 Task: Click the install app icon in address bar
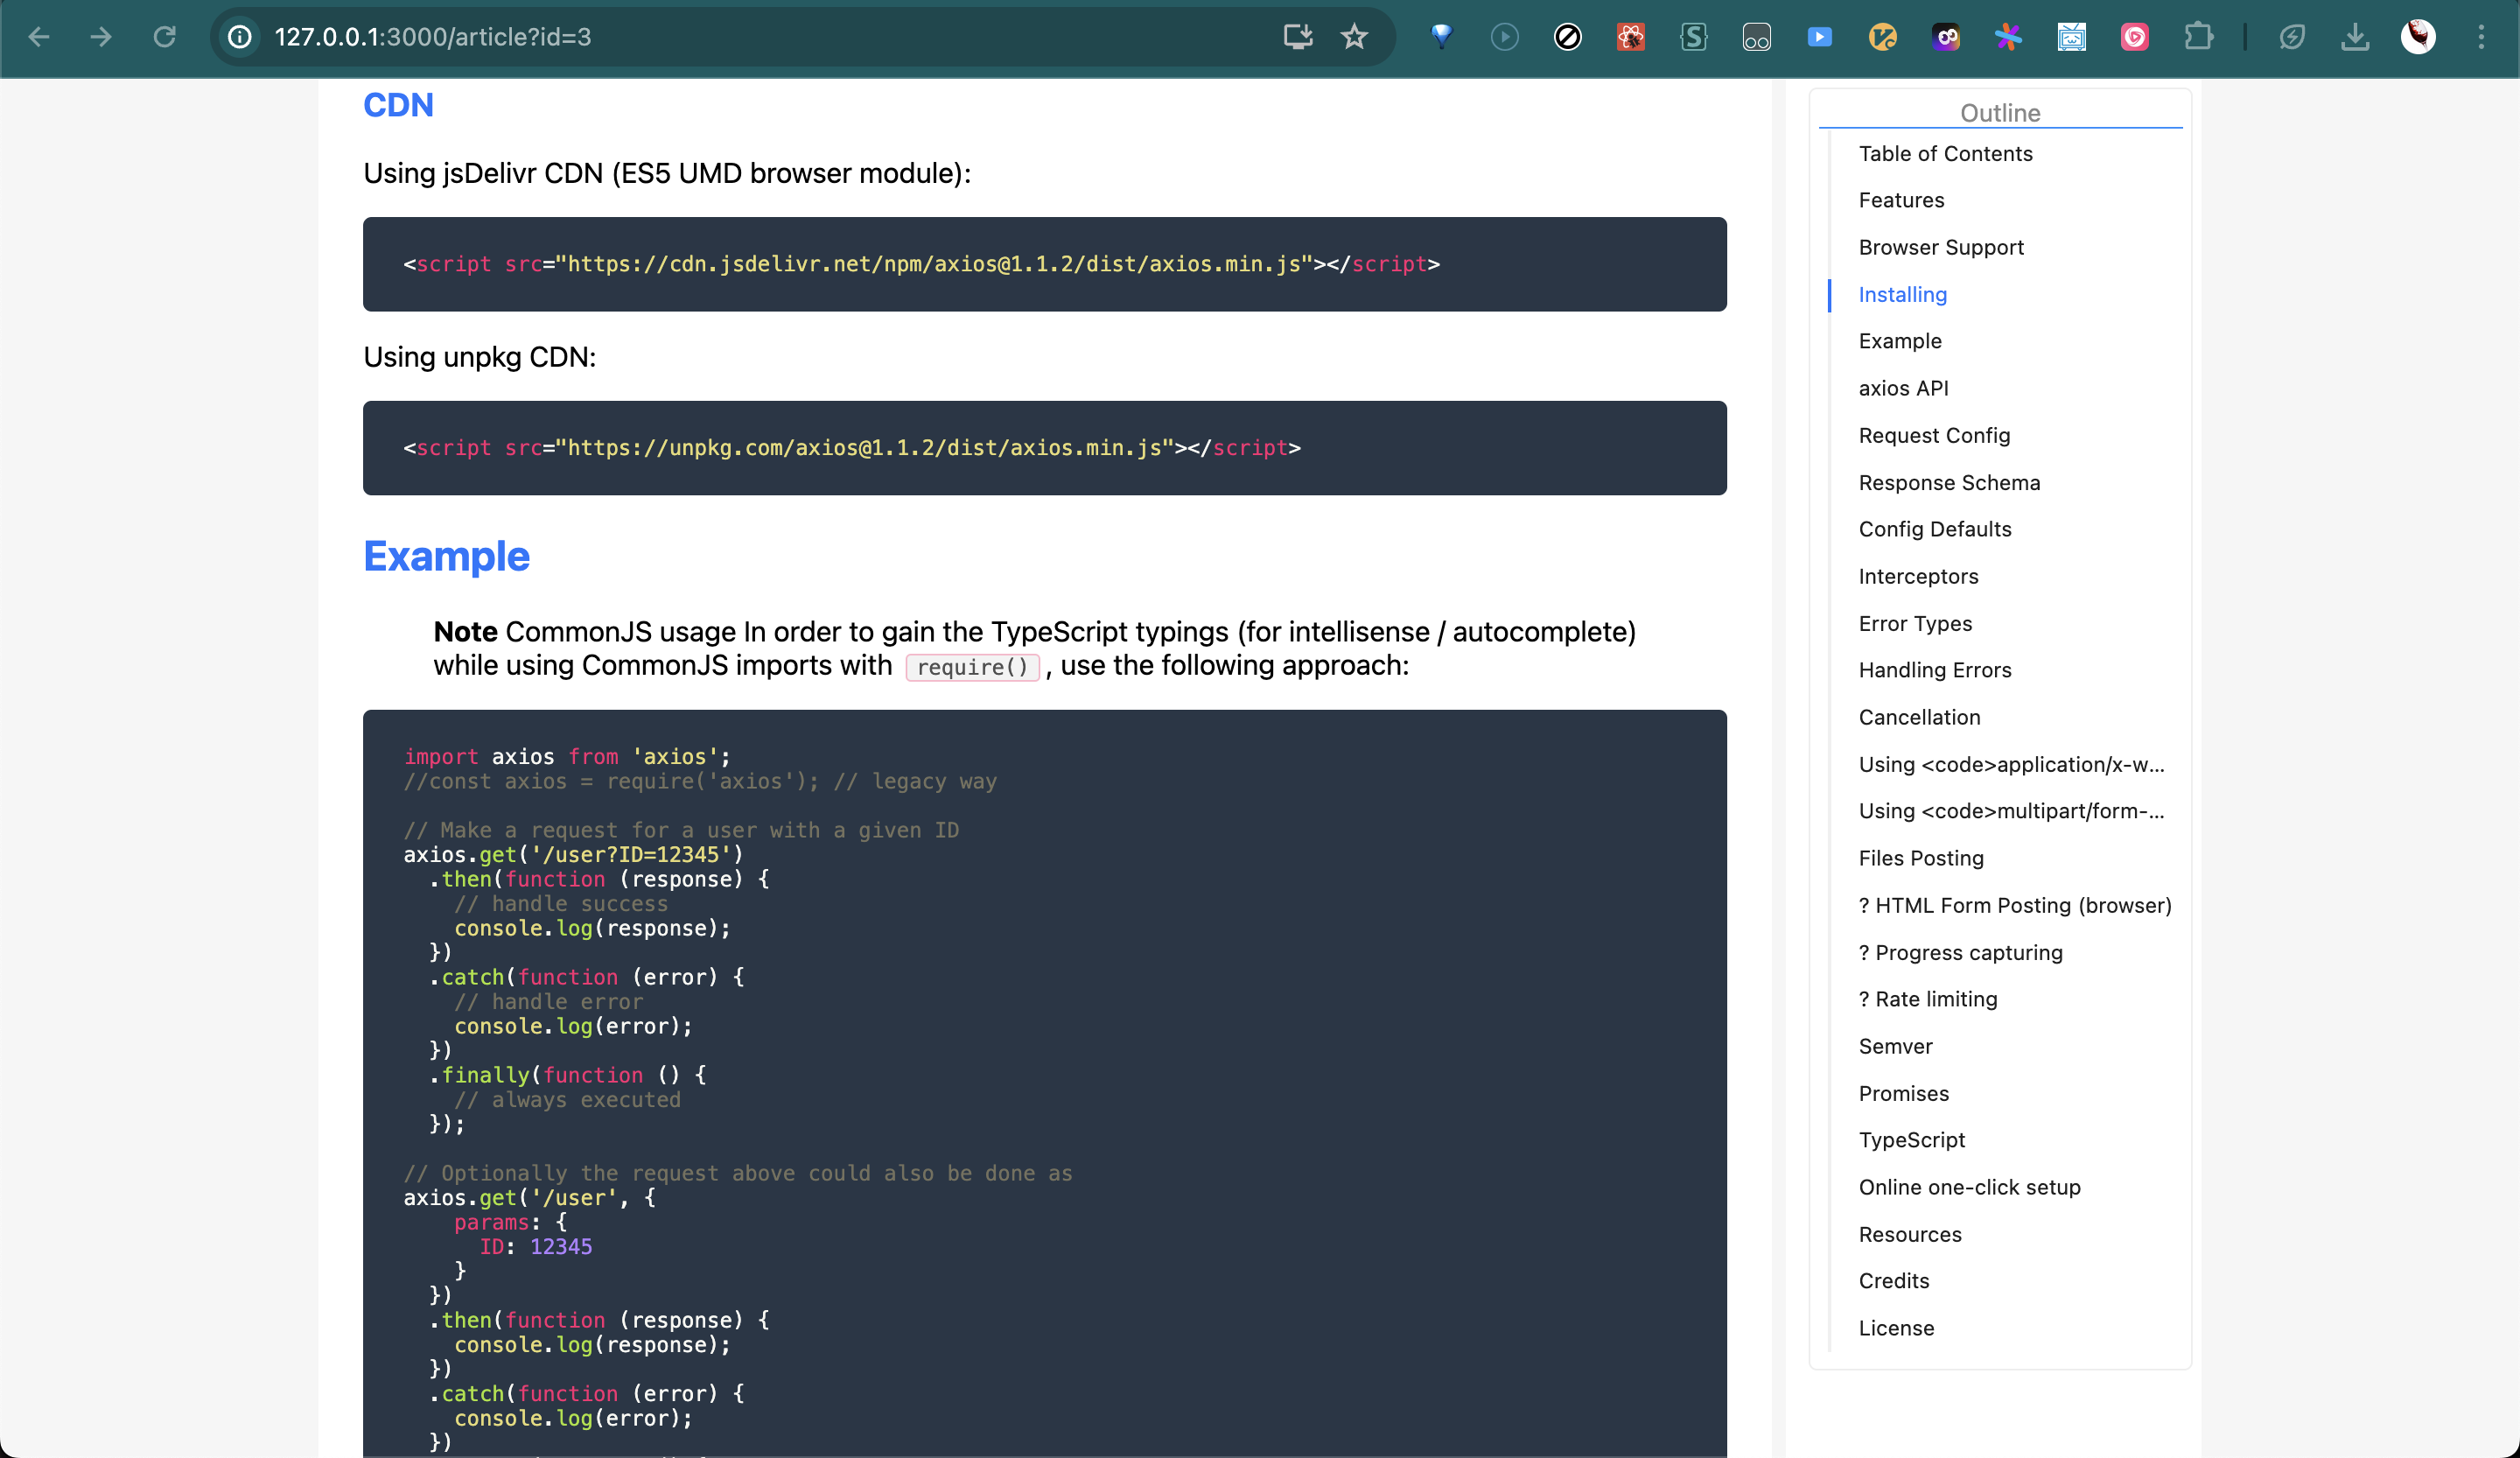tap(1297, 37)
